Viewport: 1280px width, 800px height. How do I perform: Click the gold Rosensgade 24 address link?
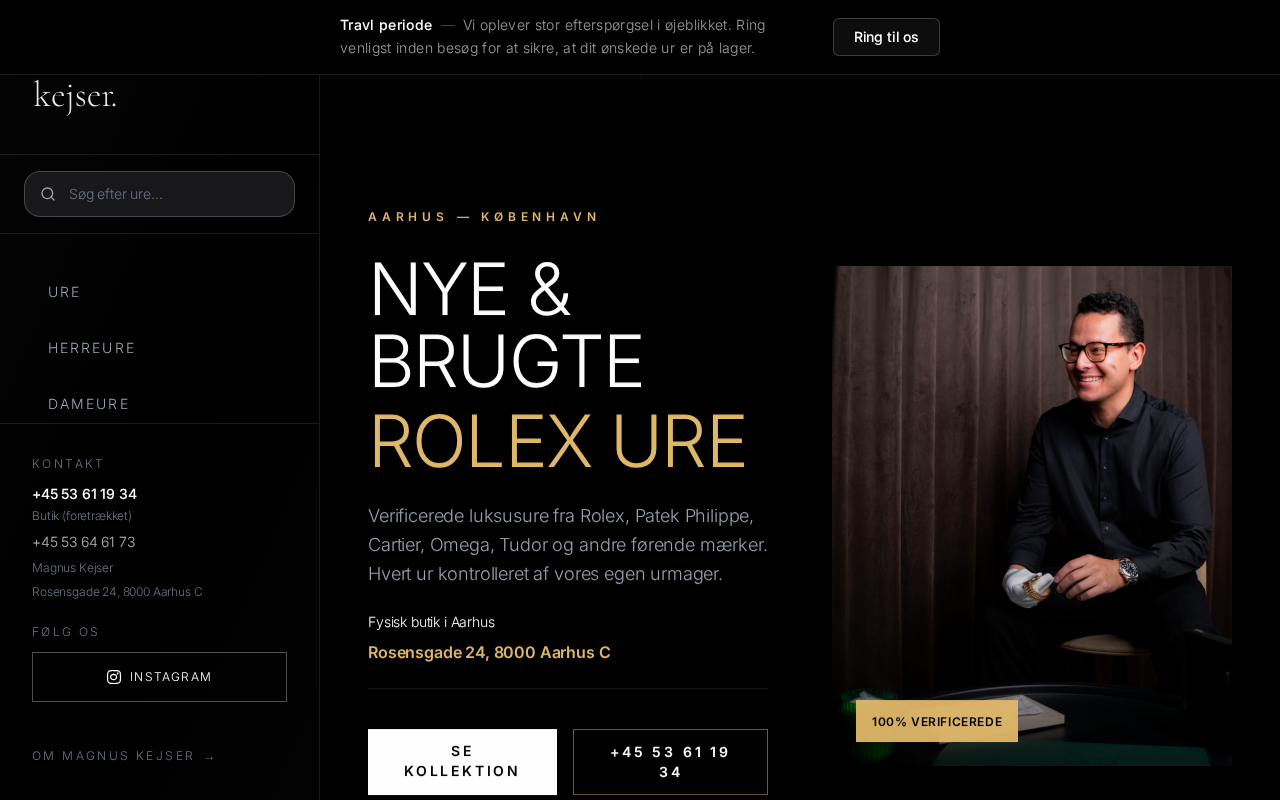tap(489, 653)
